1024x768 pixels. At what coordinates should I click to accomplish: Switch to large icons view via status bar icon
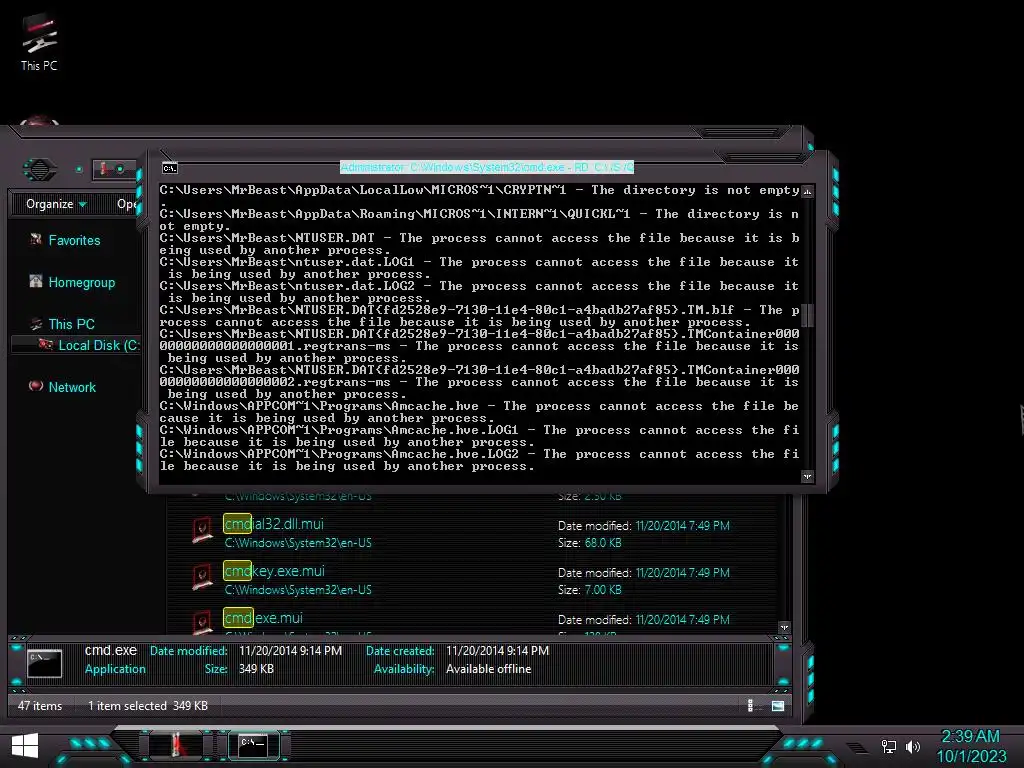[x=778, y=705]
